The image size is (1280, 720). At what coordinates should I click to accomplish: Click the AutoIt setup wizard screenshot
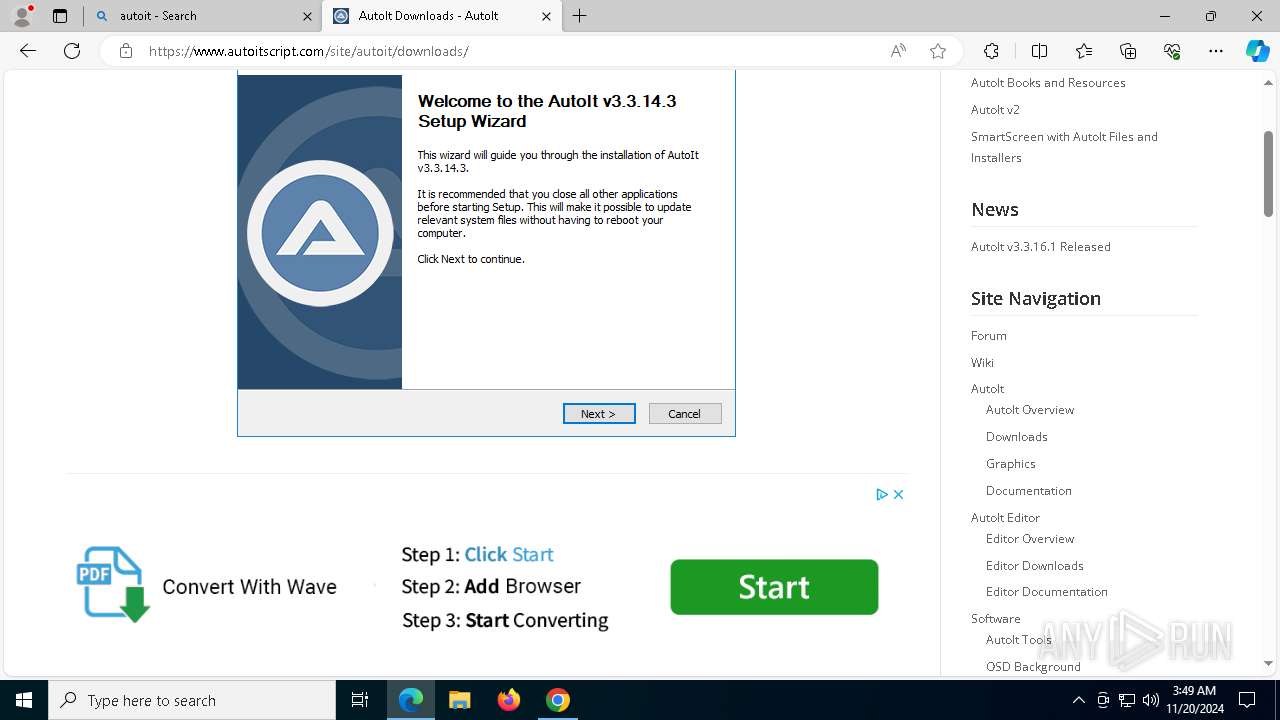[x=486, y=253]
